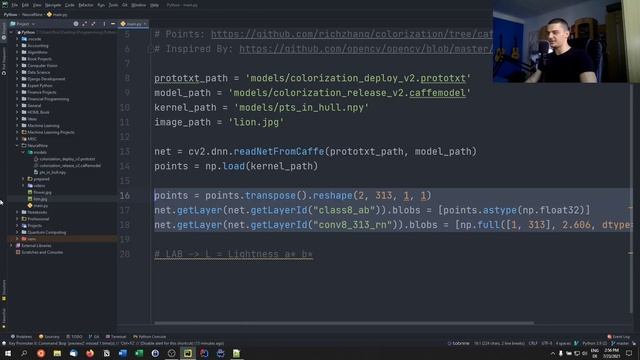Open Project panel options menu icon
The height and width of the screenshot is (360, 640).
pos(104,24)
